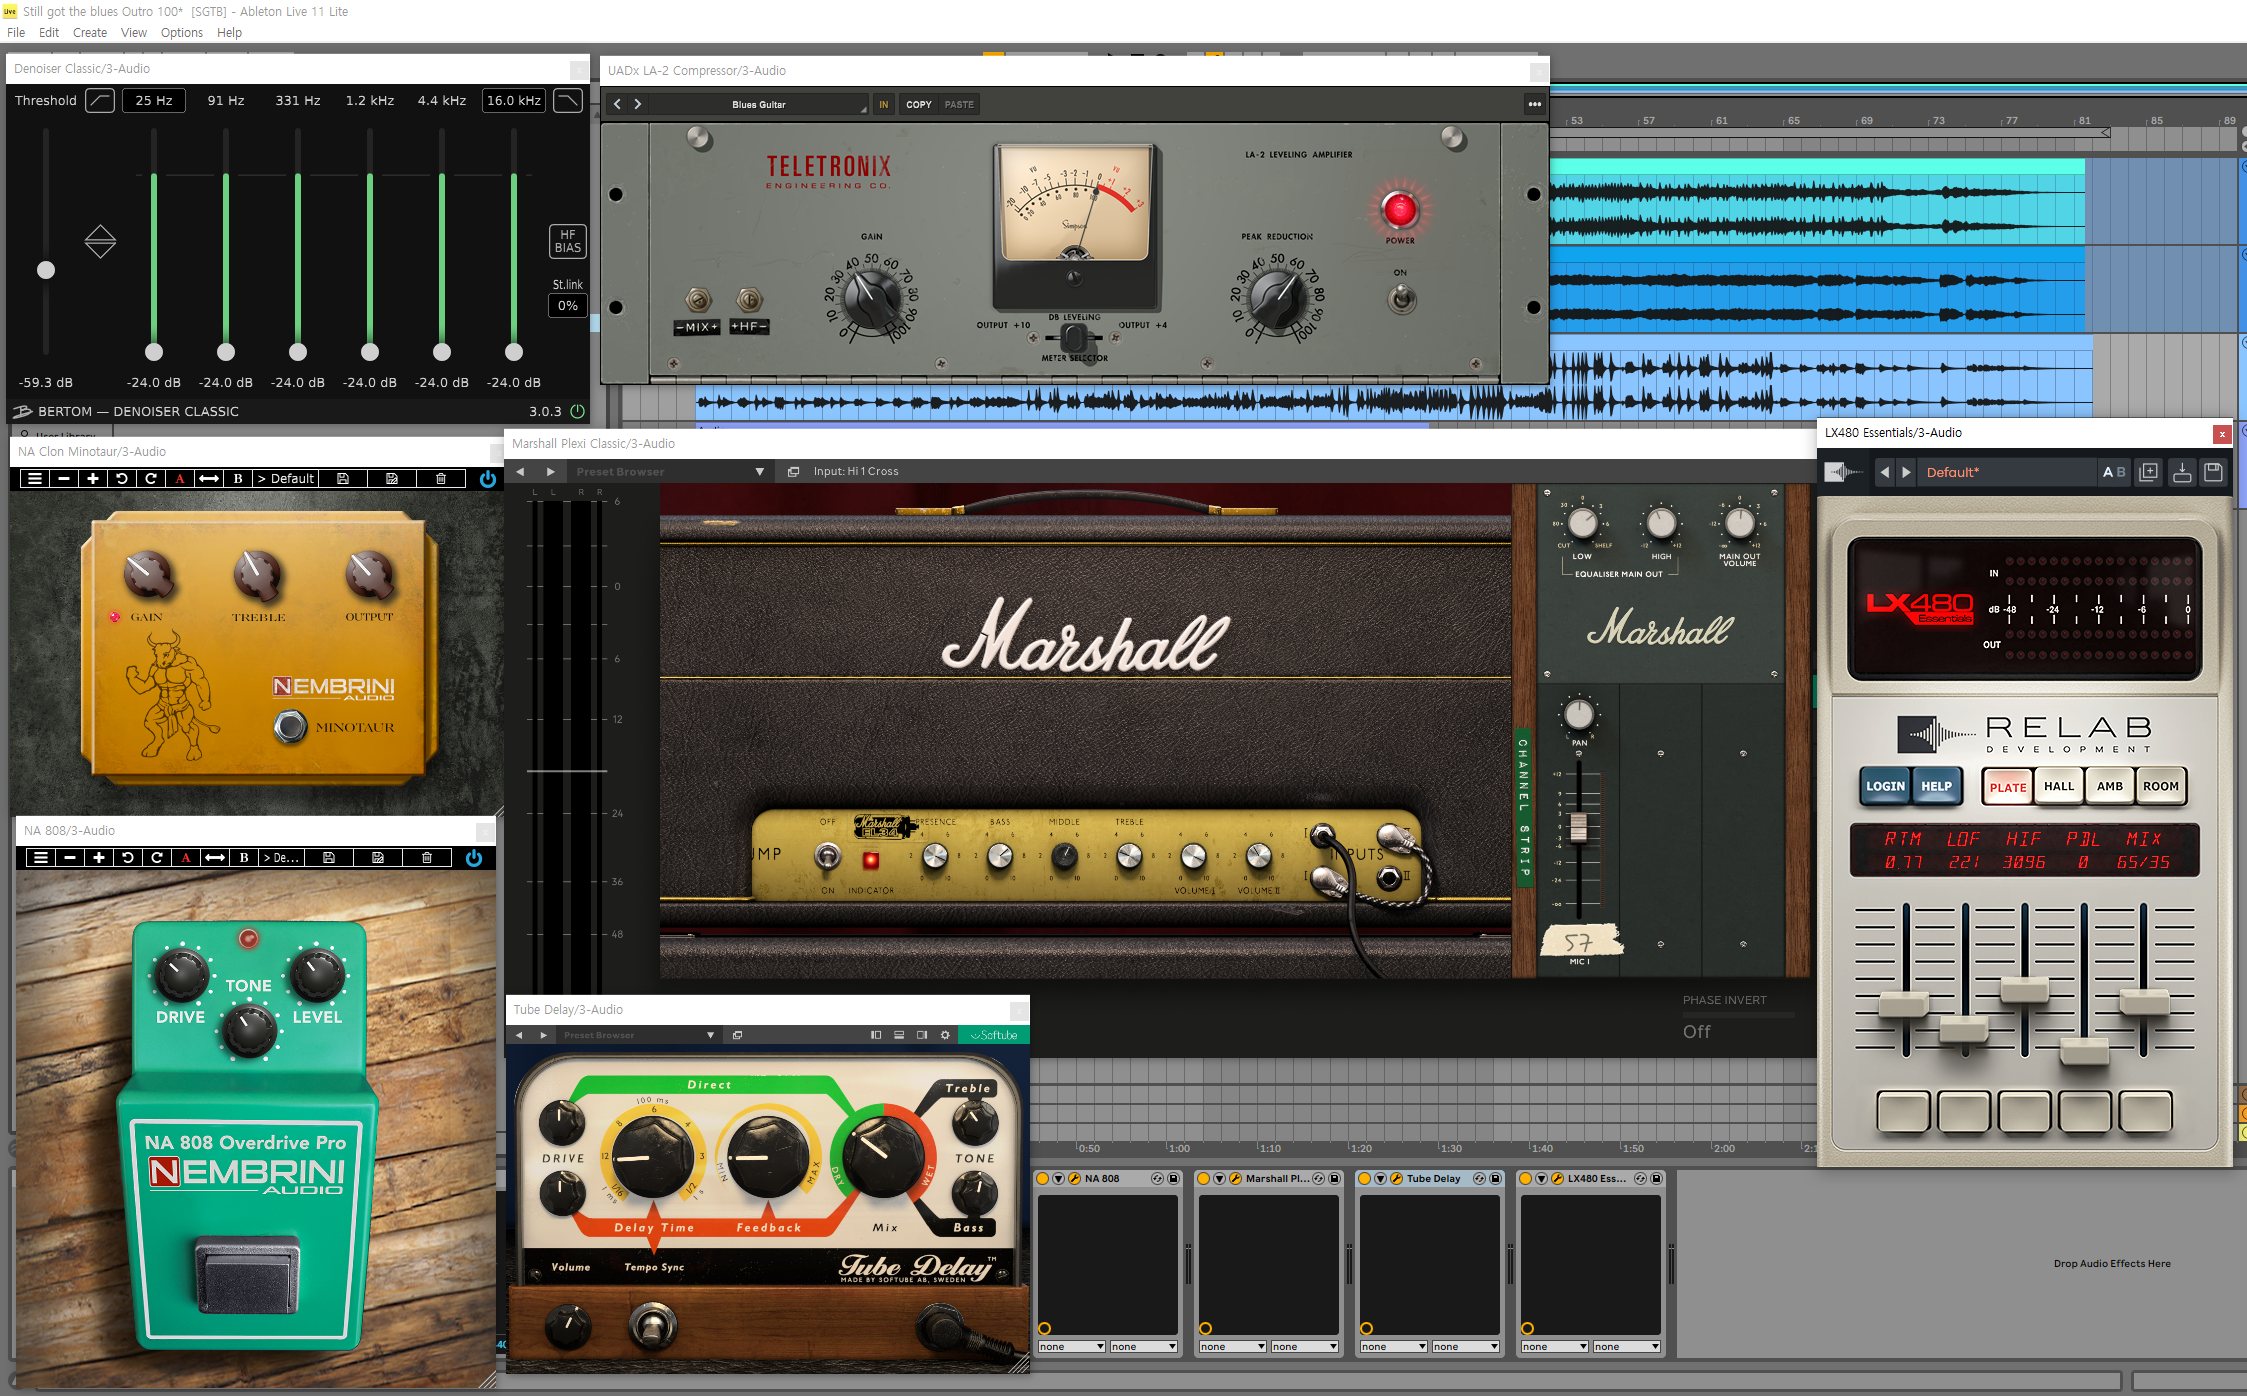The image size is (2247, 1396).
Task: Click LX480 Essentials save preset disk icon
Action: click(x=2213, y=472)
